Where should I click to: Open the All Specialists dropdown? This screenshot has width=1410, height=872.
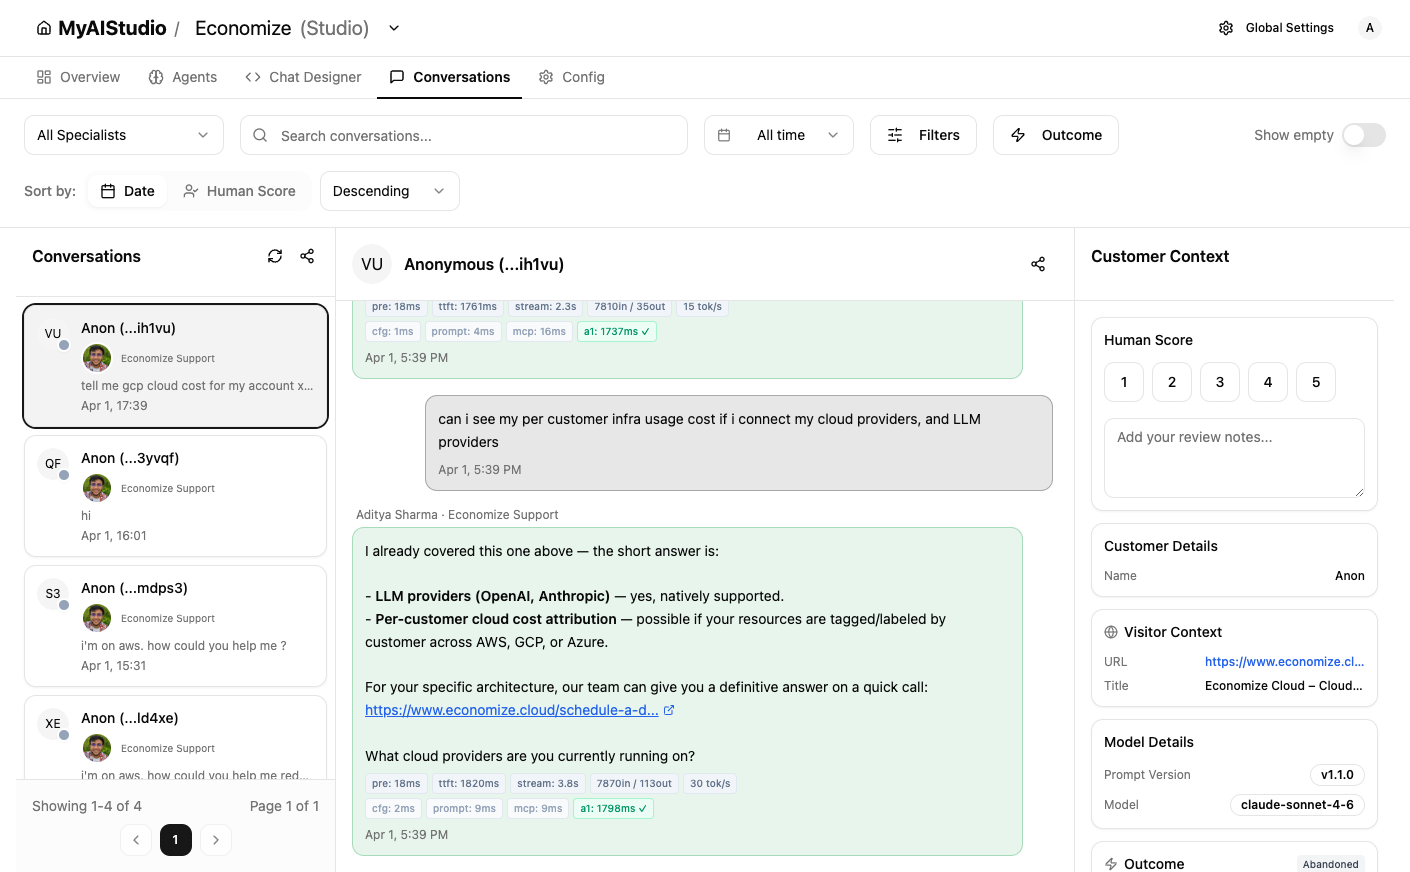coord(124,135)
